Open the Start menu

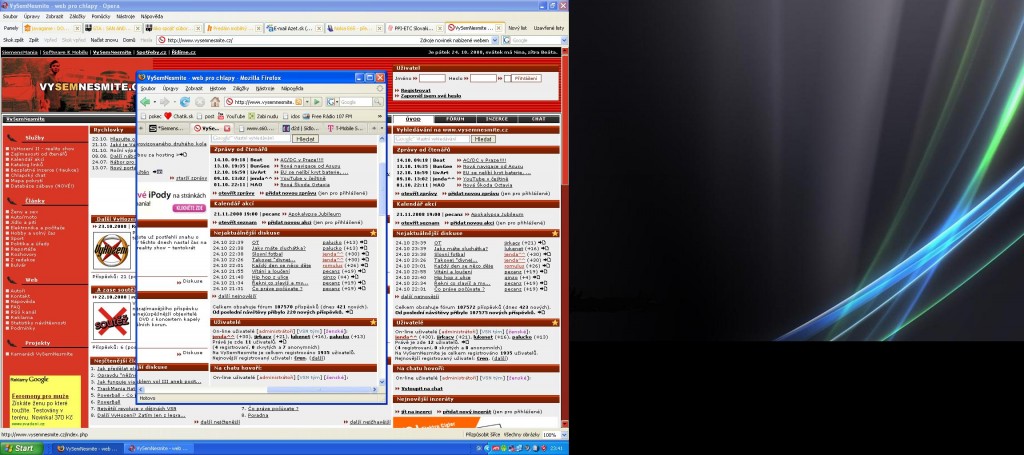(x=22, y=448)
